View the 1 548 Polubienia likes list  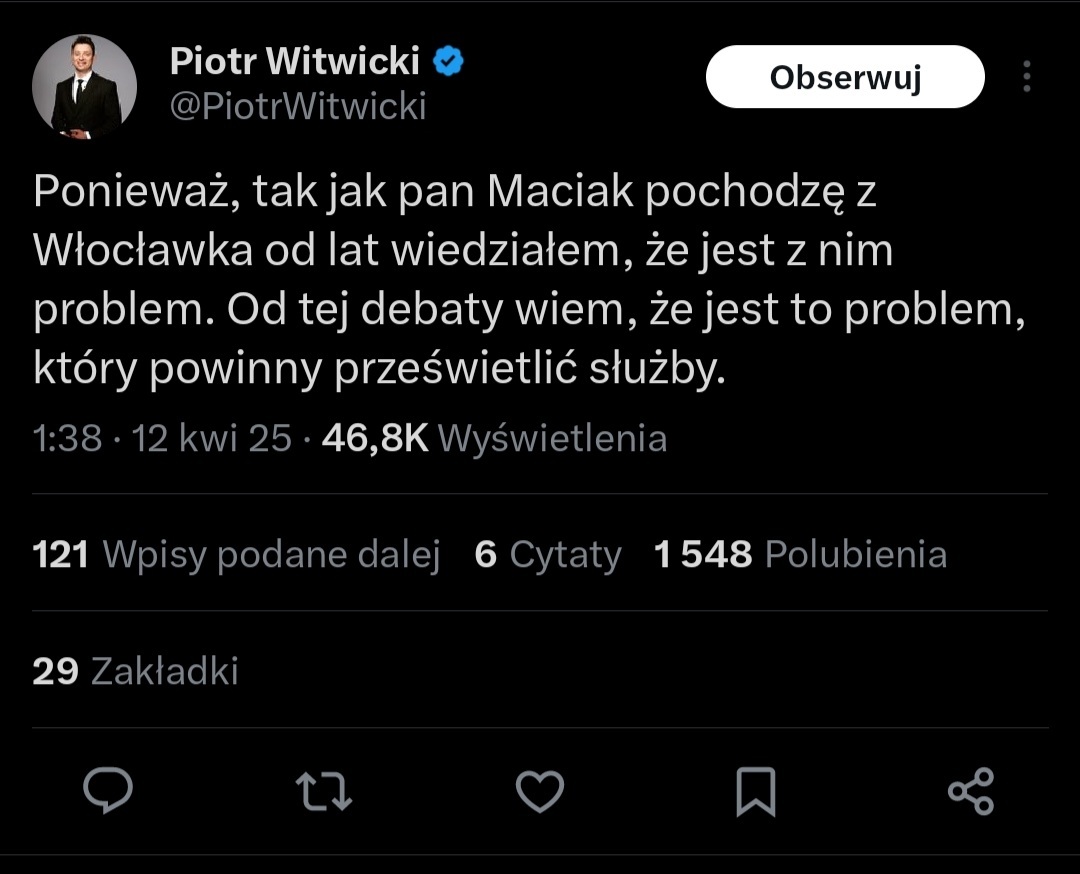point(800,554)
